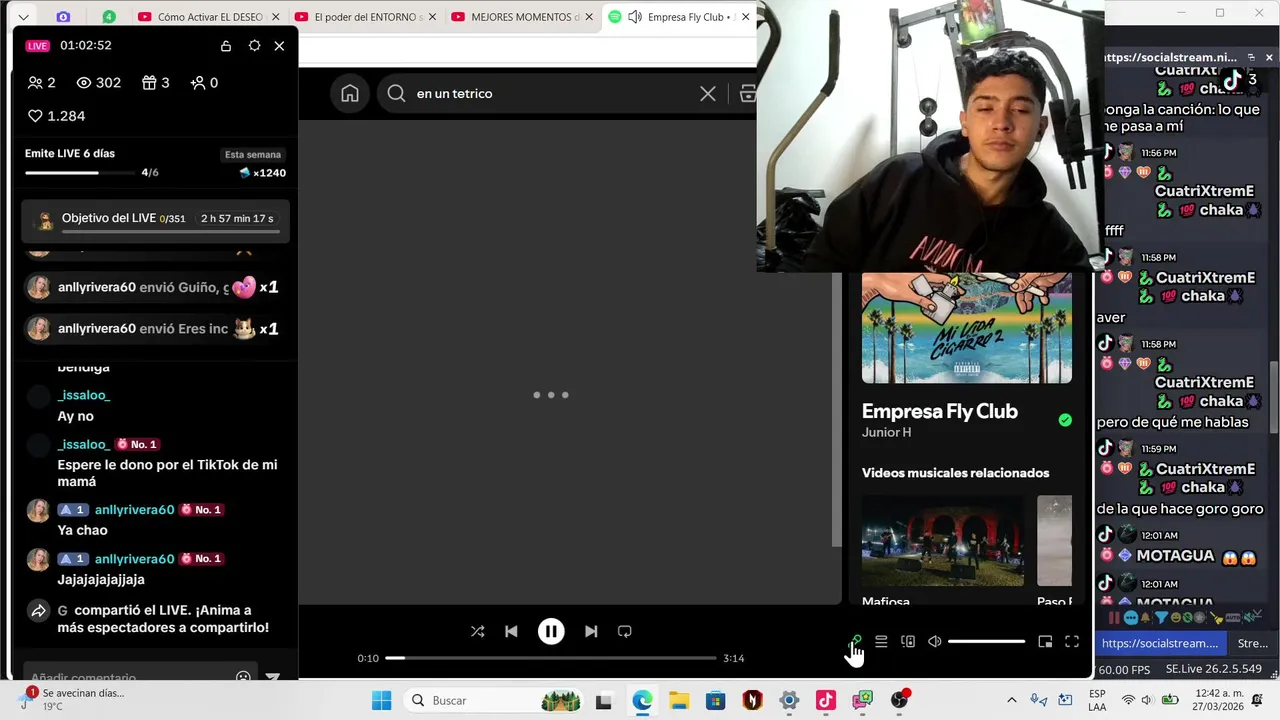This screenshot has height=720, width=1280.
Task: Click the viewers eye count 302
Action: 99,83
